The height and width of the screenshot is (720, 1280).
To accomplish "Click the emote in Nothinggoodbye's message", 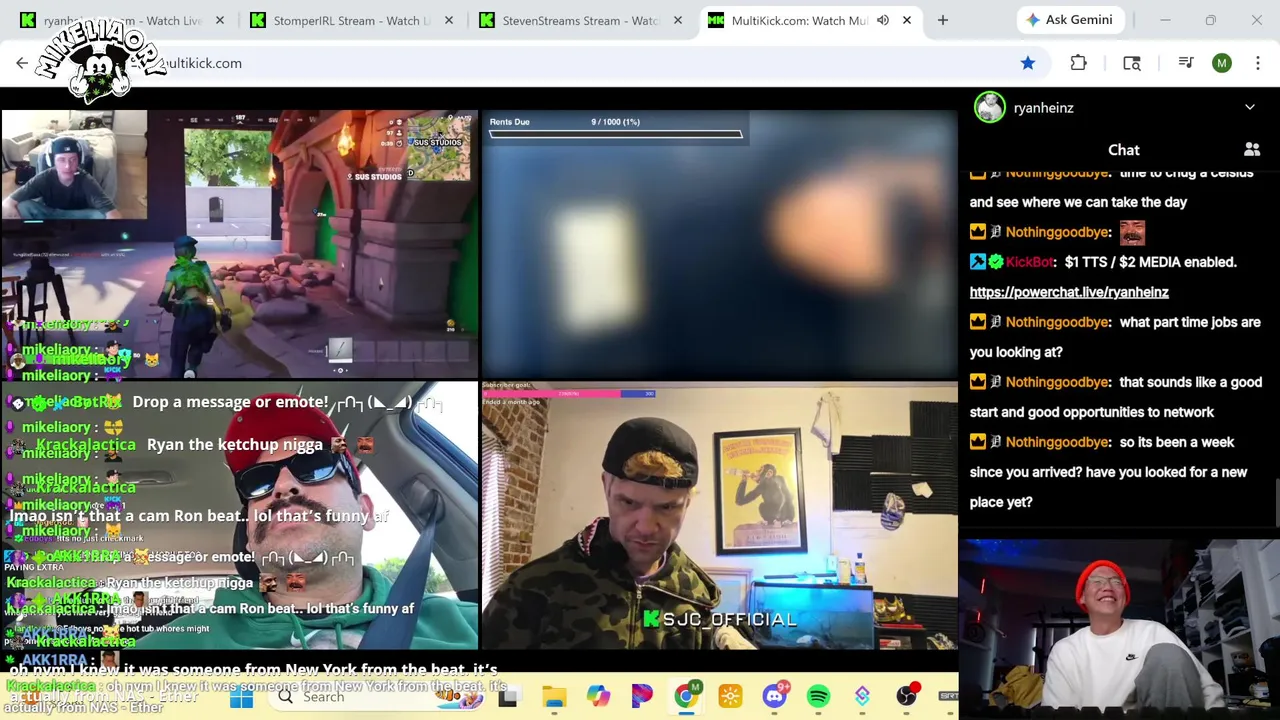I will [x=1132, y=232].
